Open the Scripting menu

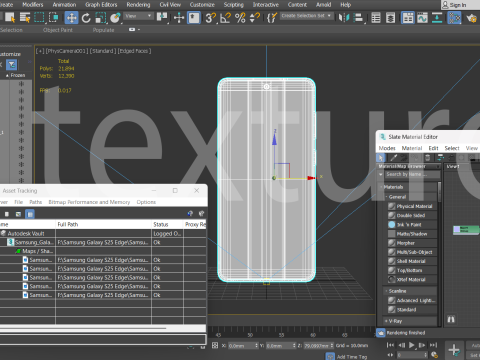tap(234, 5)
